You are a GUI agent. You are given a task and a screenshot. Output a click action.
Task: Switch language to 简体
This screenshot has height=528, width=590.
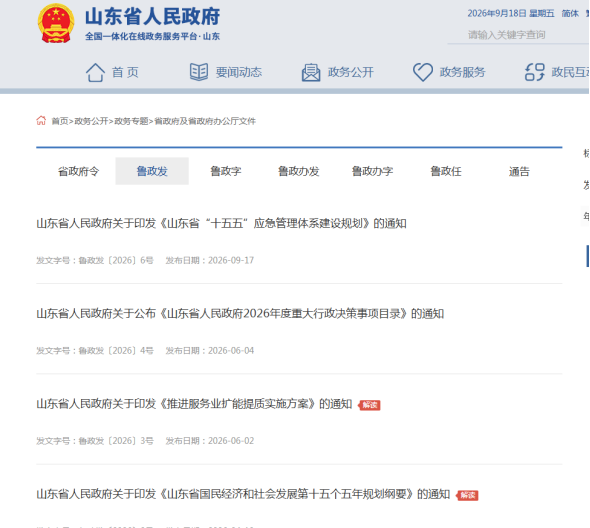pos(570,14)
